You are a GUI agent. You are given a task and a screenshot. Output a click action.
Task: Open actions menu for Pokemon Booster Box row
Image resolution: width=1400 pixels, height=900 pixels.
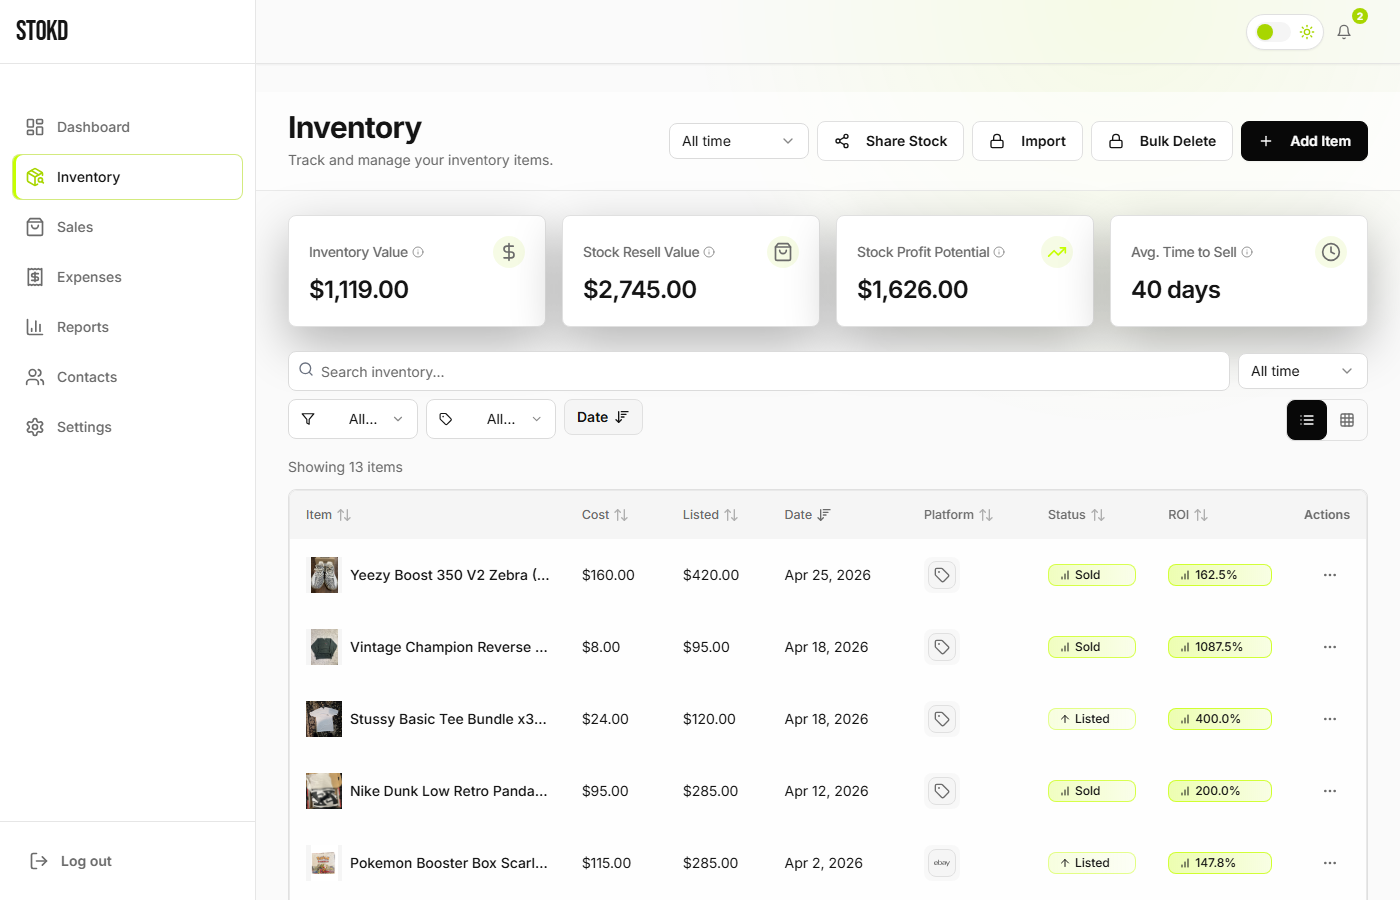(1330, 863)
